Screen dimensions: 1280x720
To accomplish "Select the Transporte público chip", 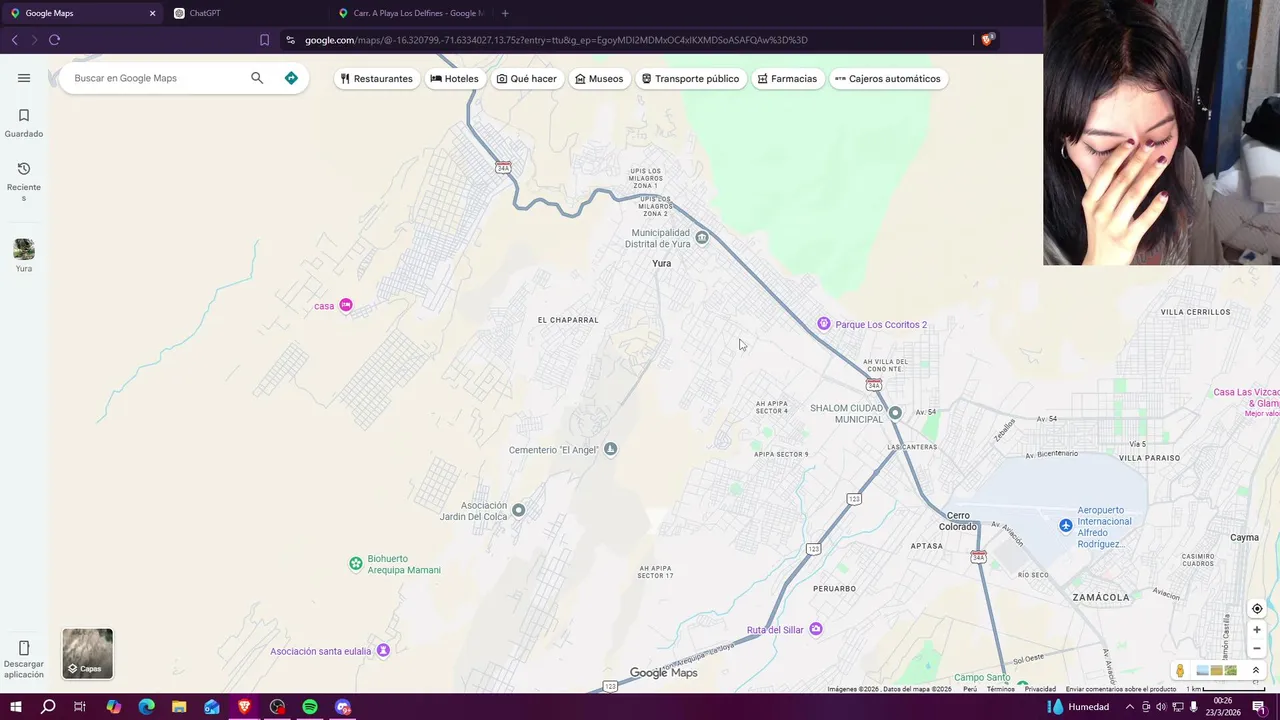I will pos(690,79).
